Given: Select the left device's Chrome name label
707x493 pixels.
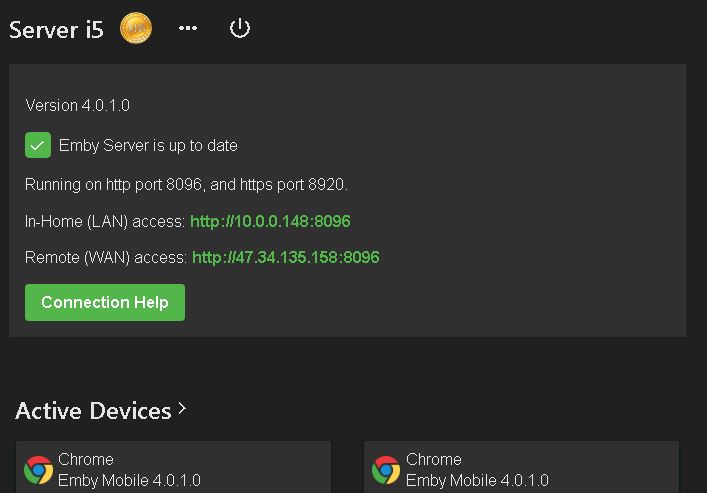Looking at the screenshot, I should pyautogui.click(x=86, y=460).
